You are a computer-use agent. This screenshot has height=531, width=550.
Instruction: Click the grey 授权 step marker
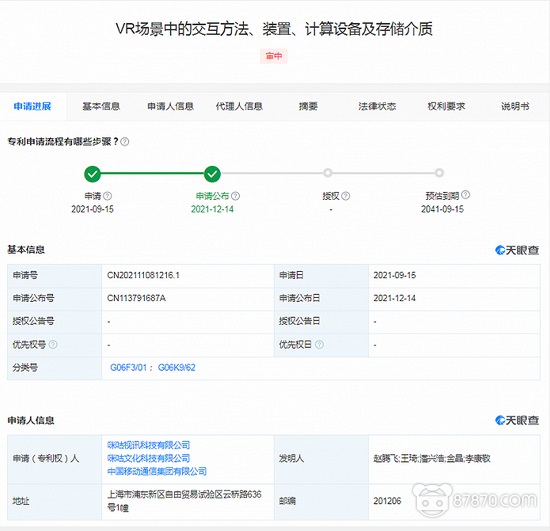pyautogui.click(x=328, y=173)
